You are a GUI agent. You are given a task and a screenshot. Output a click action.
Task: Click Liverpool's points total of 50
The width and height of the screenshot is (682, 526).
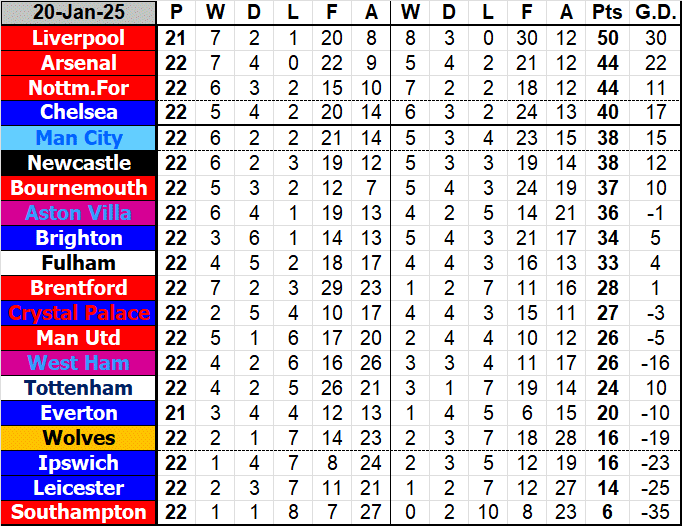tap(606, 38)
